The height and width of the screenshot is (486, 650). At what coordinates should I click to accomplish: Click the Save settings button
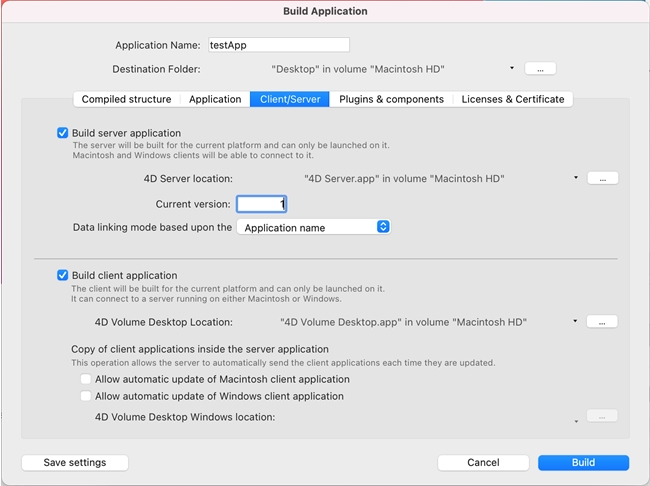(75, 463)
